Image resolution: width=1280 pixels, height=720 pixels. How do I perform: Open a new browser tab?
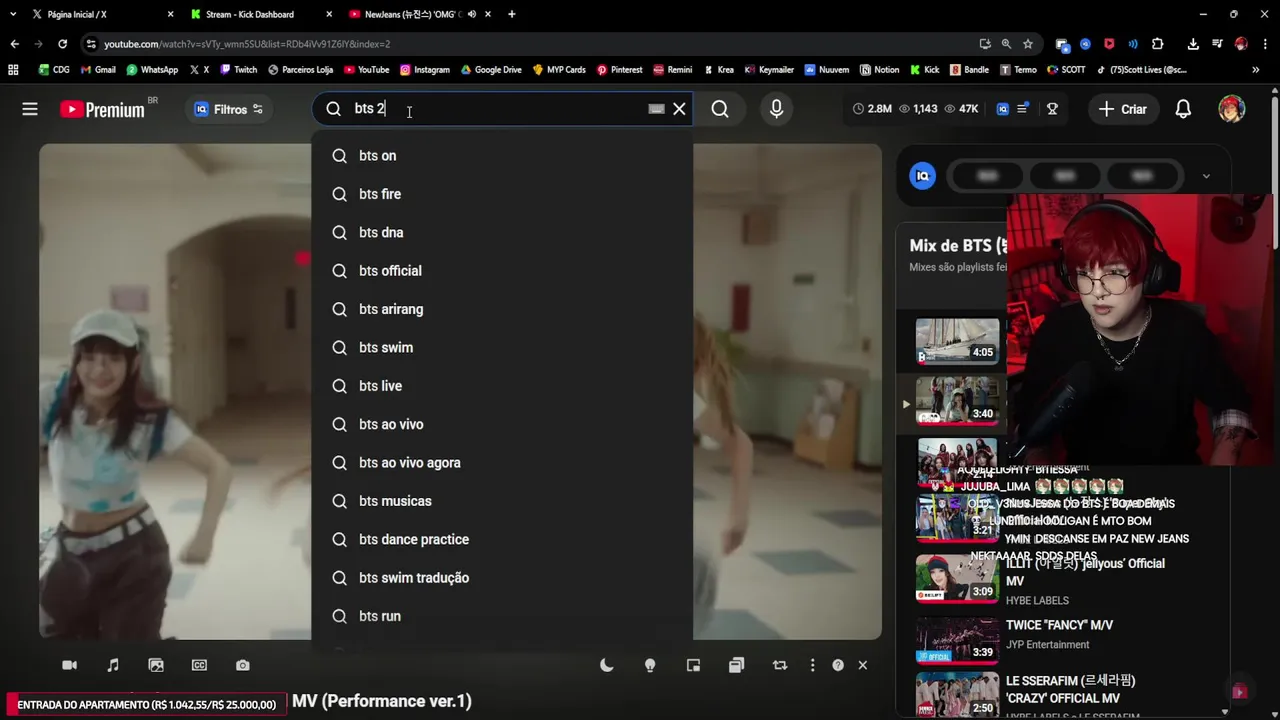pos(512,14)
